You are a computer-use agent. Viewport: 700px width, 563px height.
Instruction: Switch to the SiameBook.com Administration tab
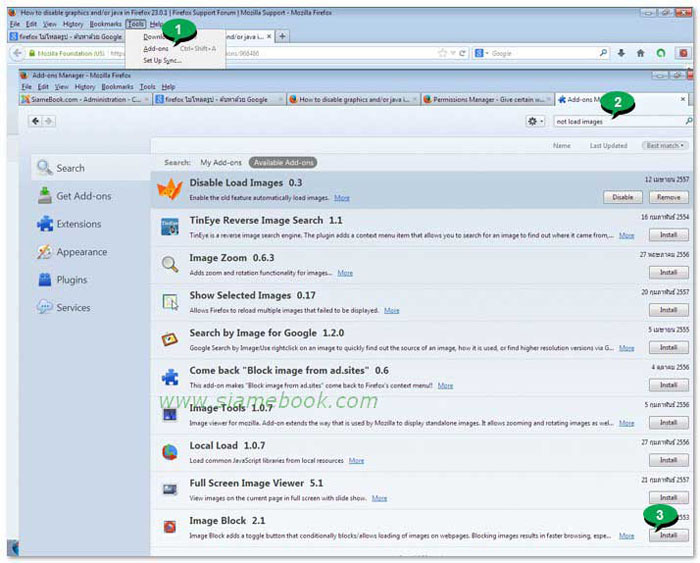[86, 99]
